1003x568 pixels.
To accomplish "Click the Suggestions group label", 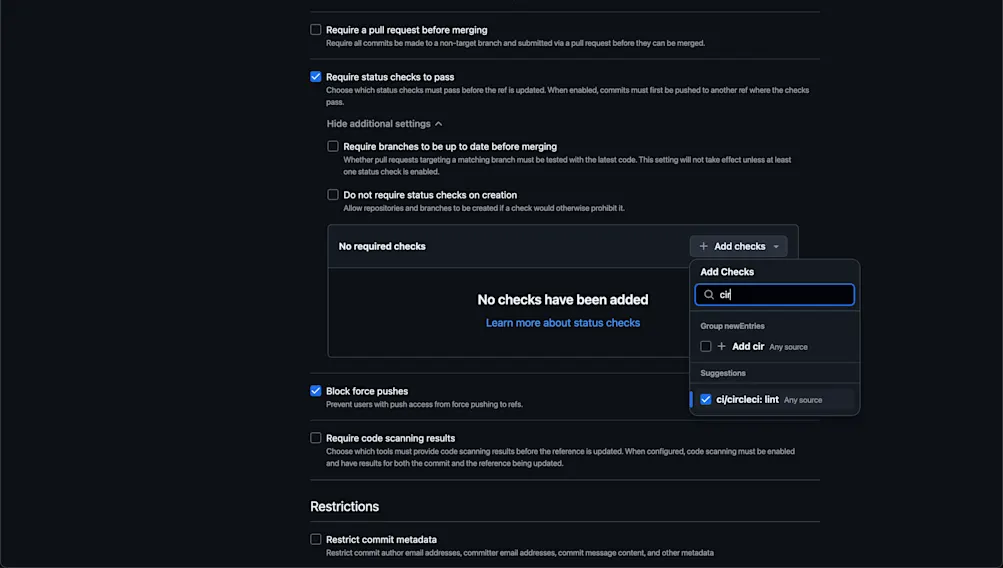I will pos(723,373).
